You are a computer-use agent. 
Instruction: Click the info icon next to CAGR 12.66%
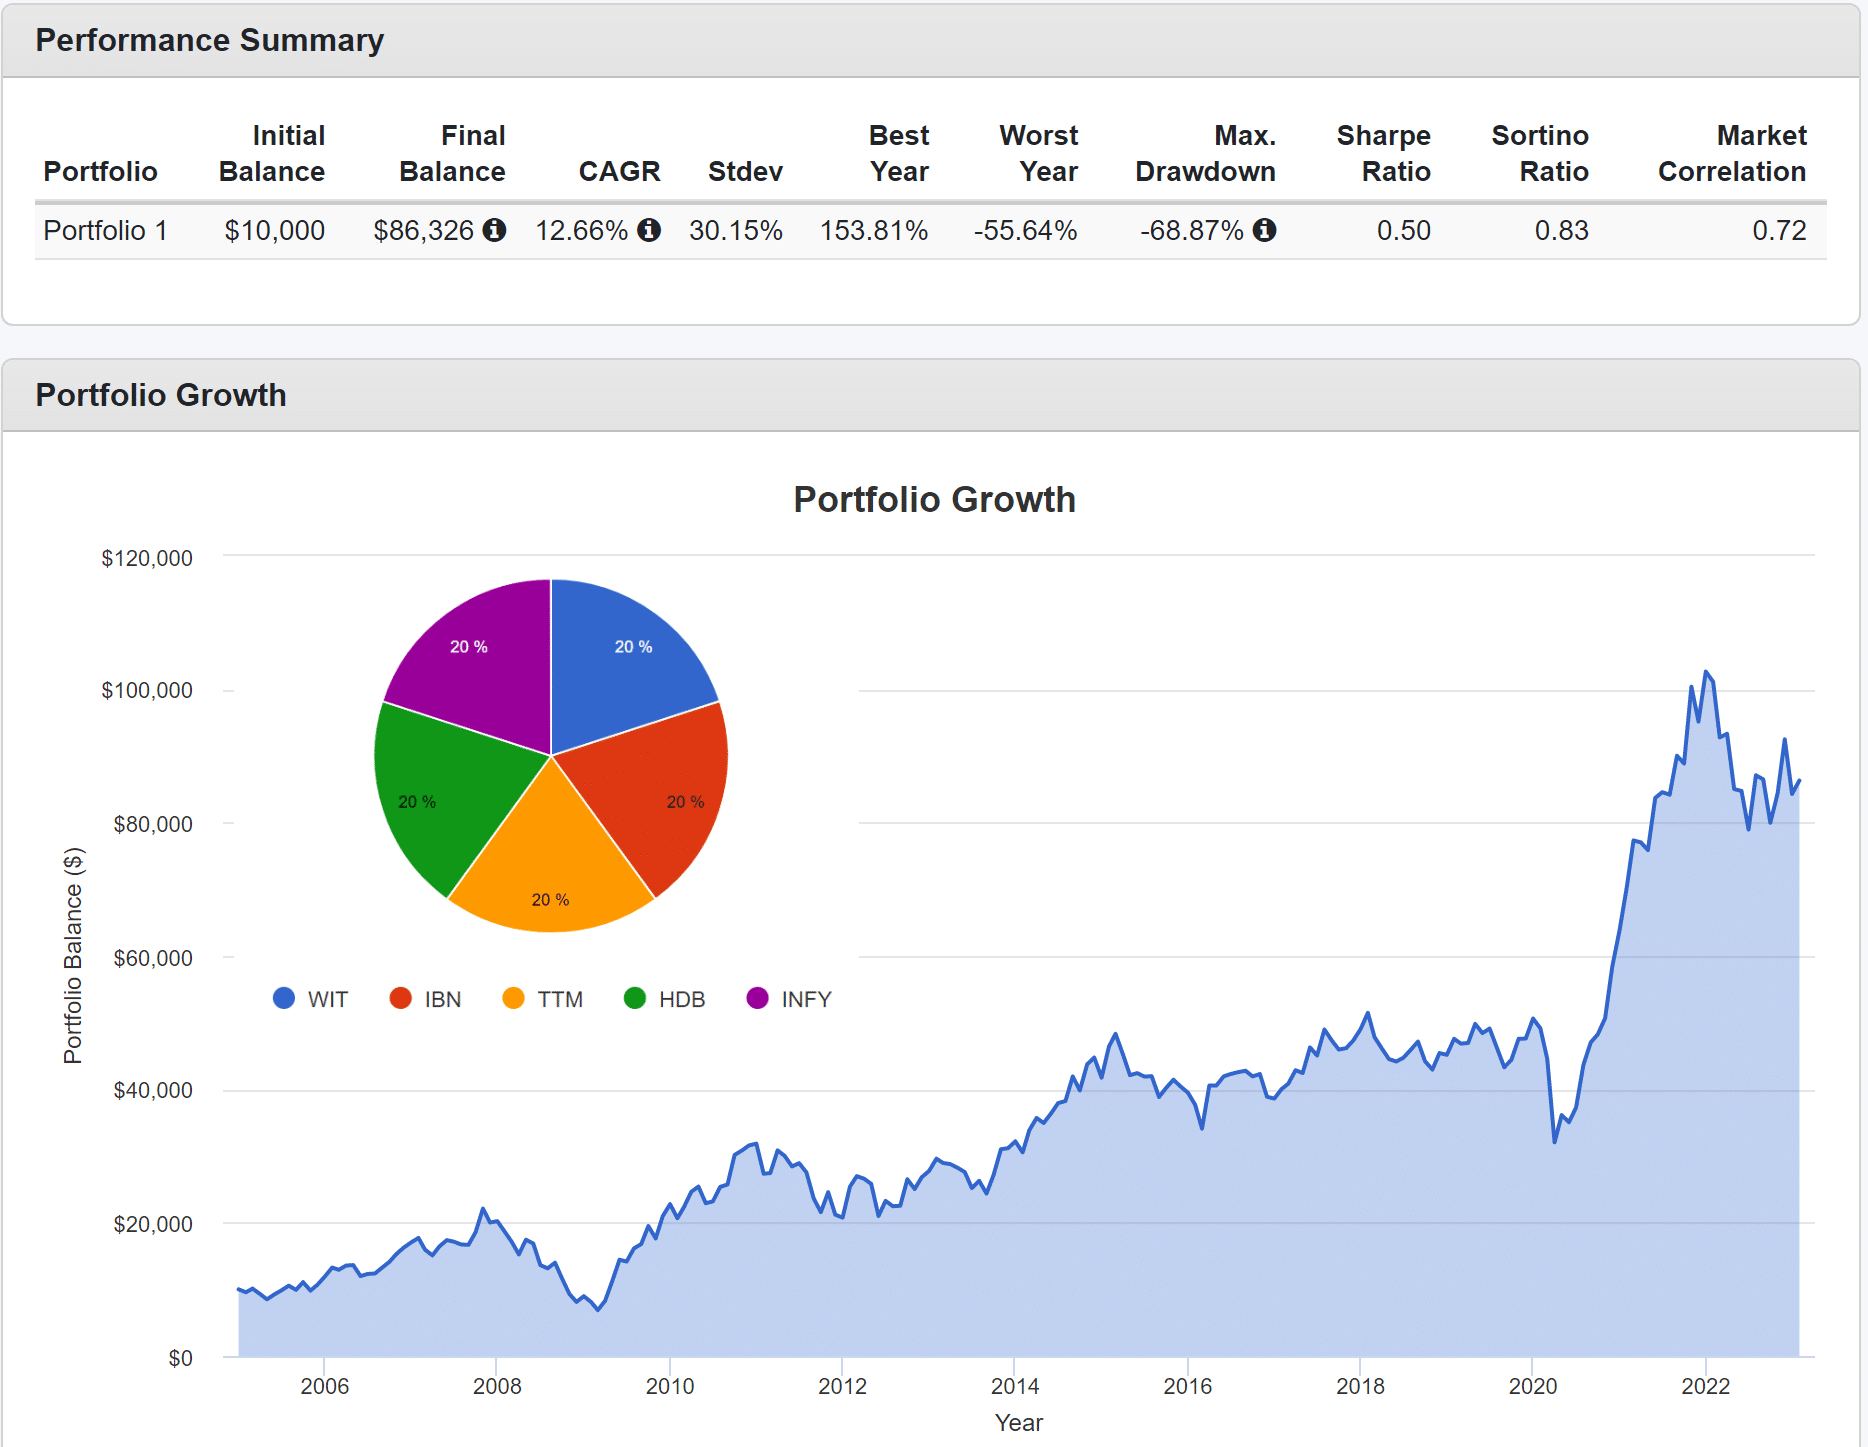tap(649, 230)
